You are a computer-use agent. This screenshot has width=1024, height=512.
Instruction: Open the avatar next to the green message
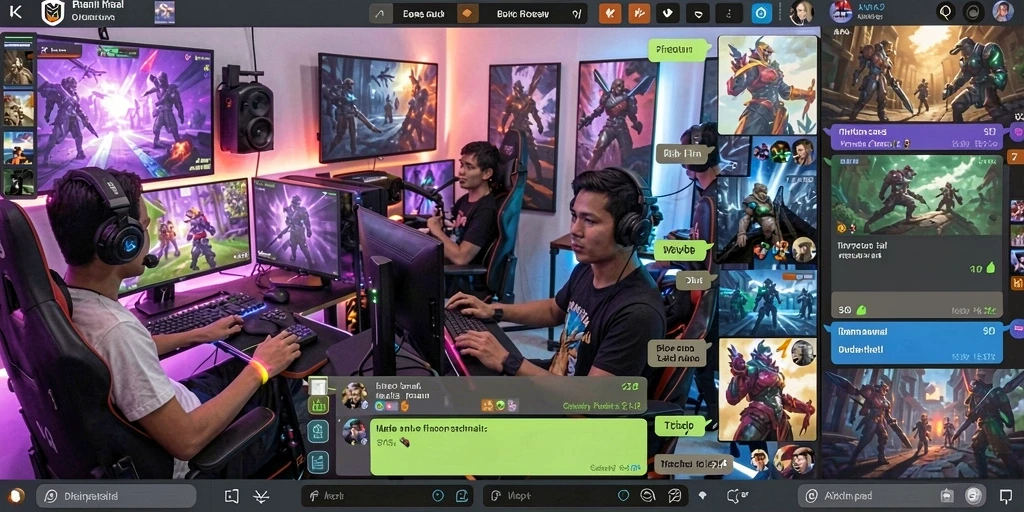coord(355,432)
